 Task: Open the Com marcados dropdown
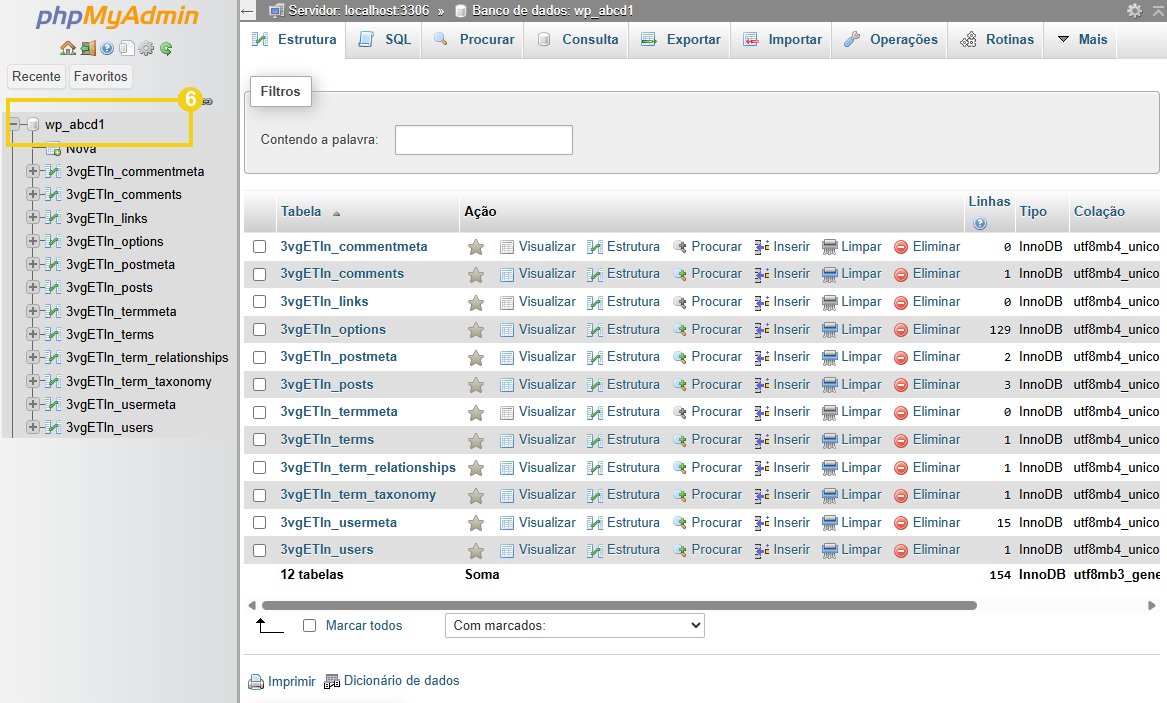click(x=574, y=625)
